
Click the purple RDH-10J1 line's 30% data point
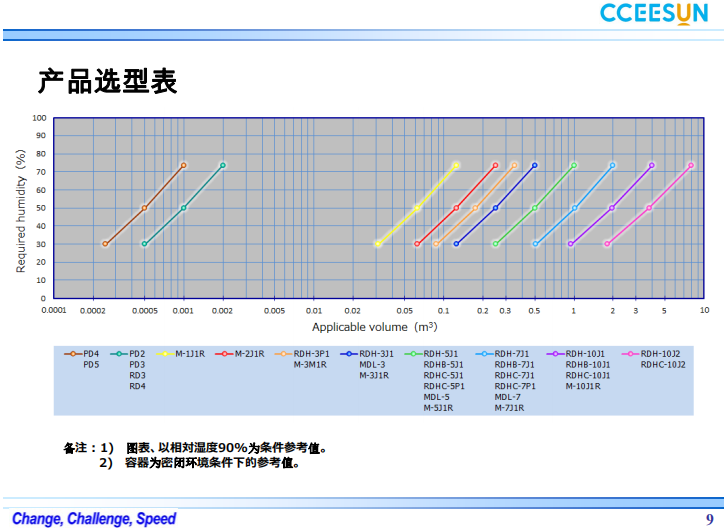570,244
